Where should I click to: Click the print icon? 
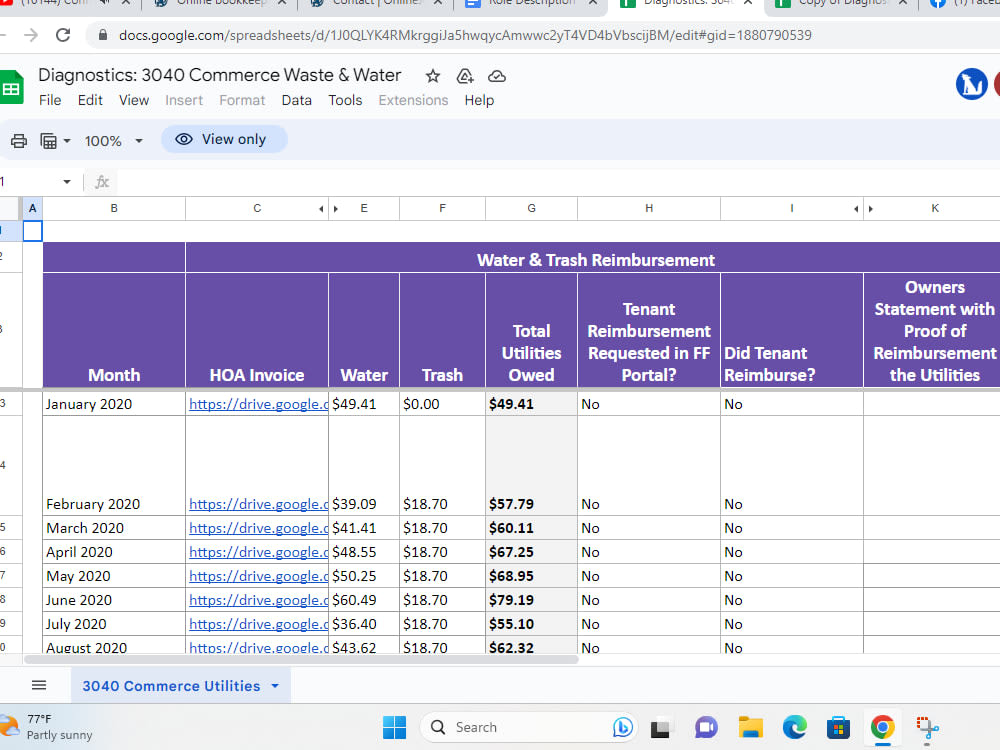point(19,140)
